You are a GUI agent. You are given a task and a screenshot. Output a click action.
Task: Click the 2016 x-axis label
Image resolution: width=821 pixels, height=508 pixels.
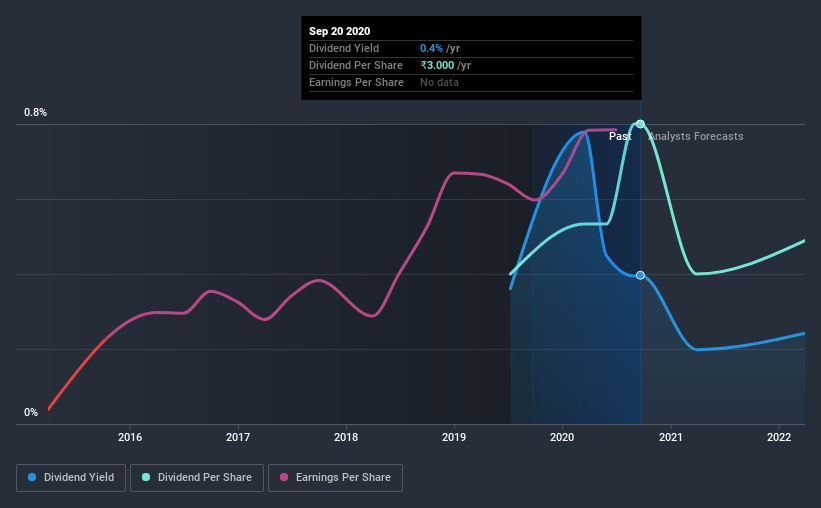130,437
